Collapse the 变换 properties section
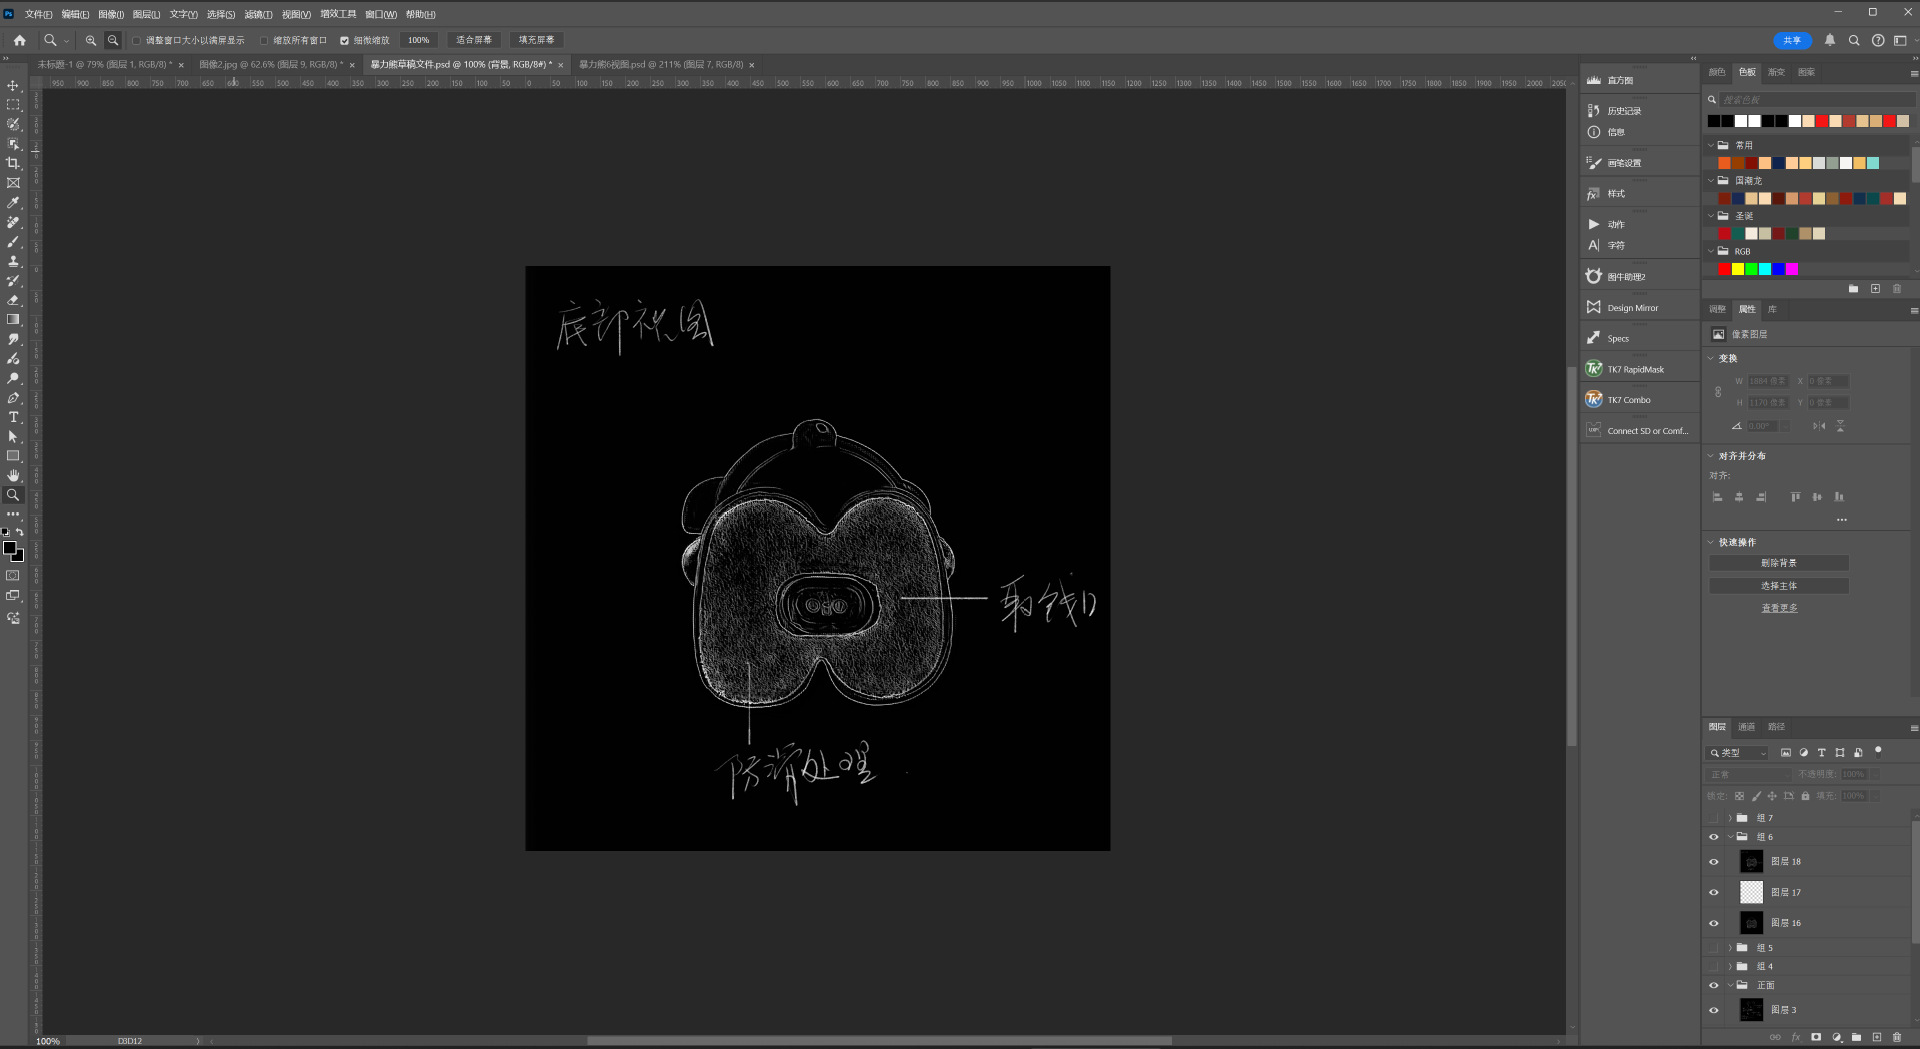Screen dimensions: 1920x1049 coord(1710,358)
